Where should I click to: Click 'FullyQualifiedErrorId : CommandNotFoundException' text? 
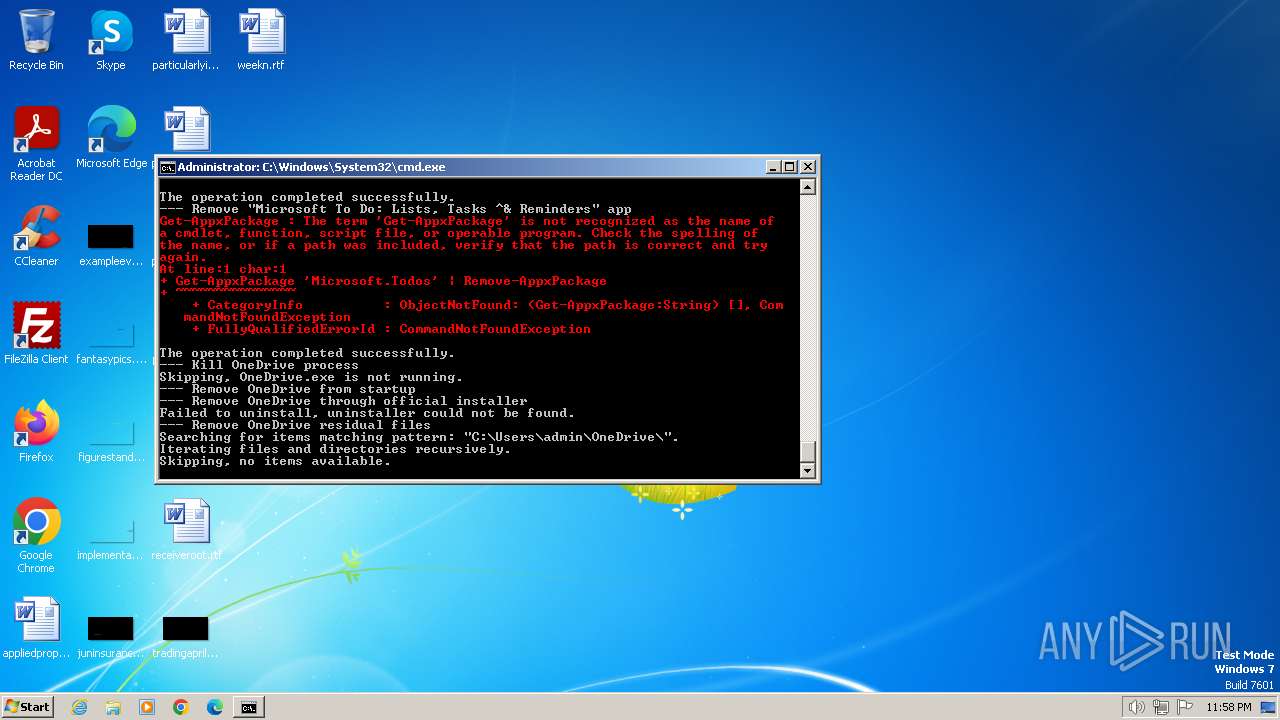click(399, 329)
